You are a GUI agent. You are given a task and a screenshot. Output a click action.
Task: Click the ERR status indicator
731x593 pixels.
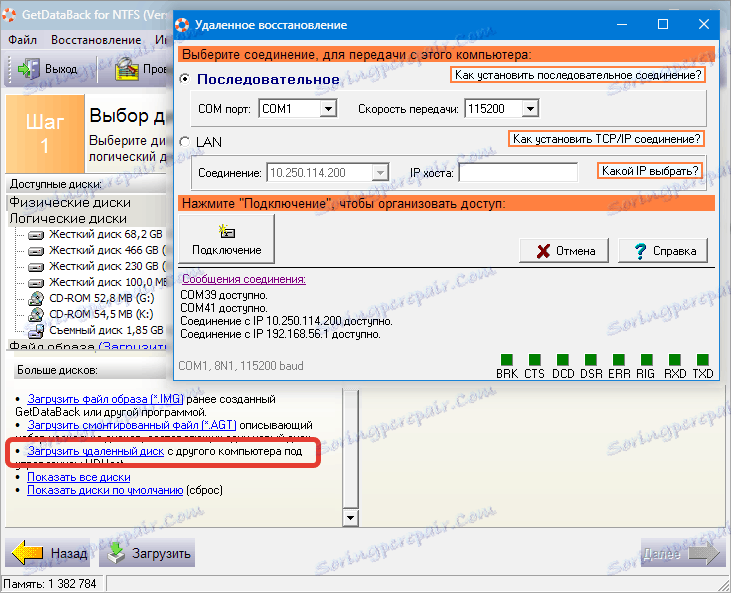619,359
